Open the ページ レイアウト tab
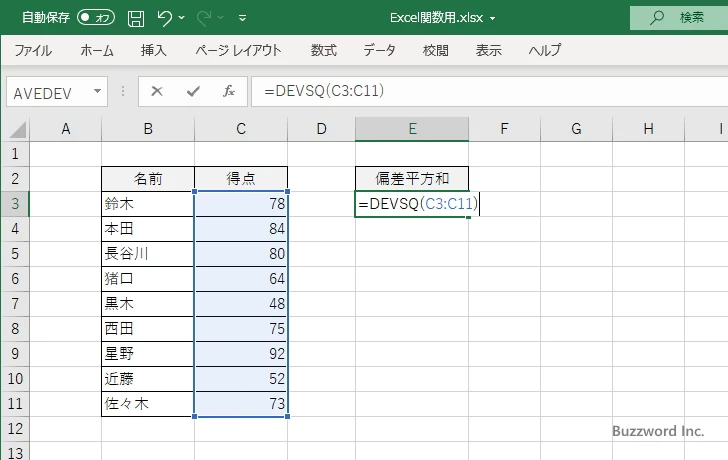728x460 pixels. [x=238, y=50]
